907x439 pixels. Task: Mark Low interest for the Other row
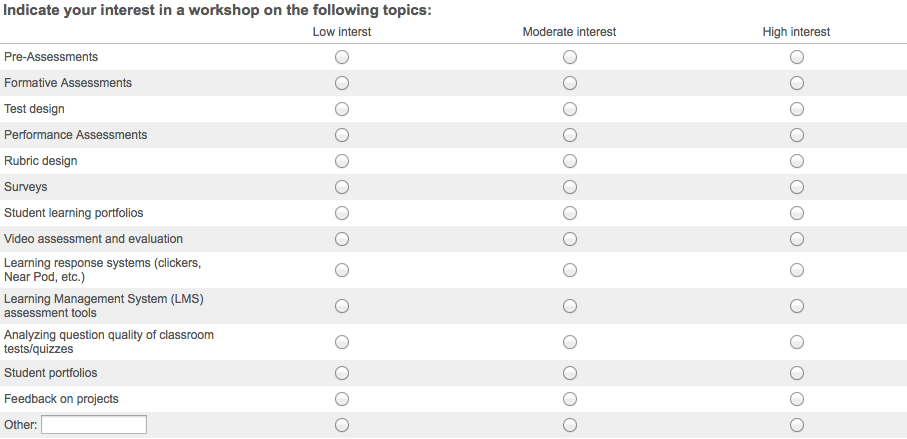point(342,425)
